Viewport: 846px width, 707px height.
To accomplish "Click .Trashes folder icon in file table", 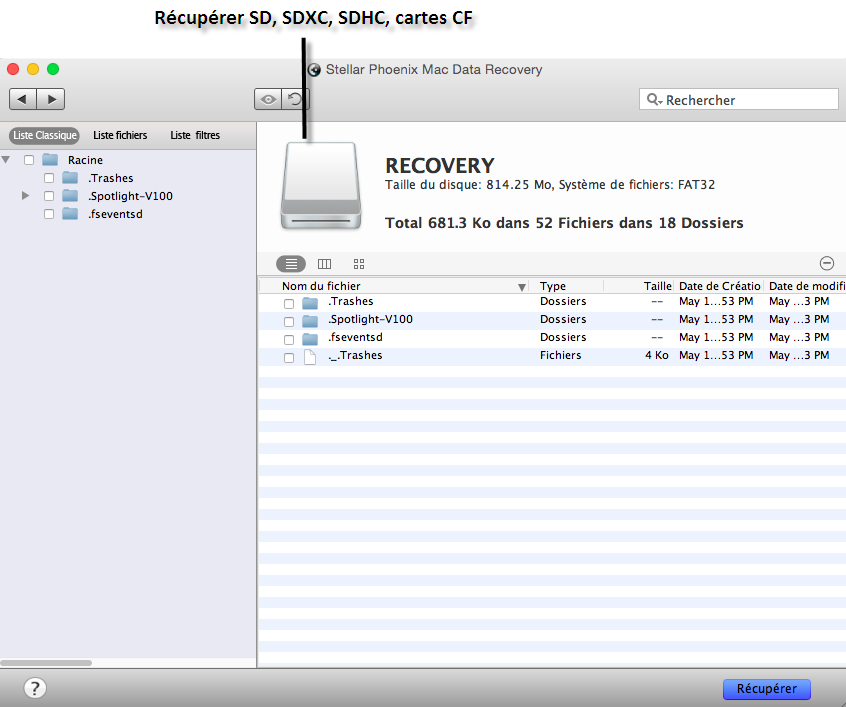I will click(310, 303).
